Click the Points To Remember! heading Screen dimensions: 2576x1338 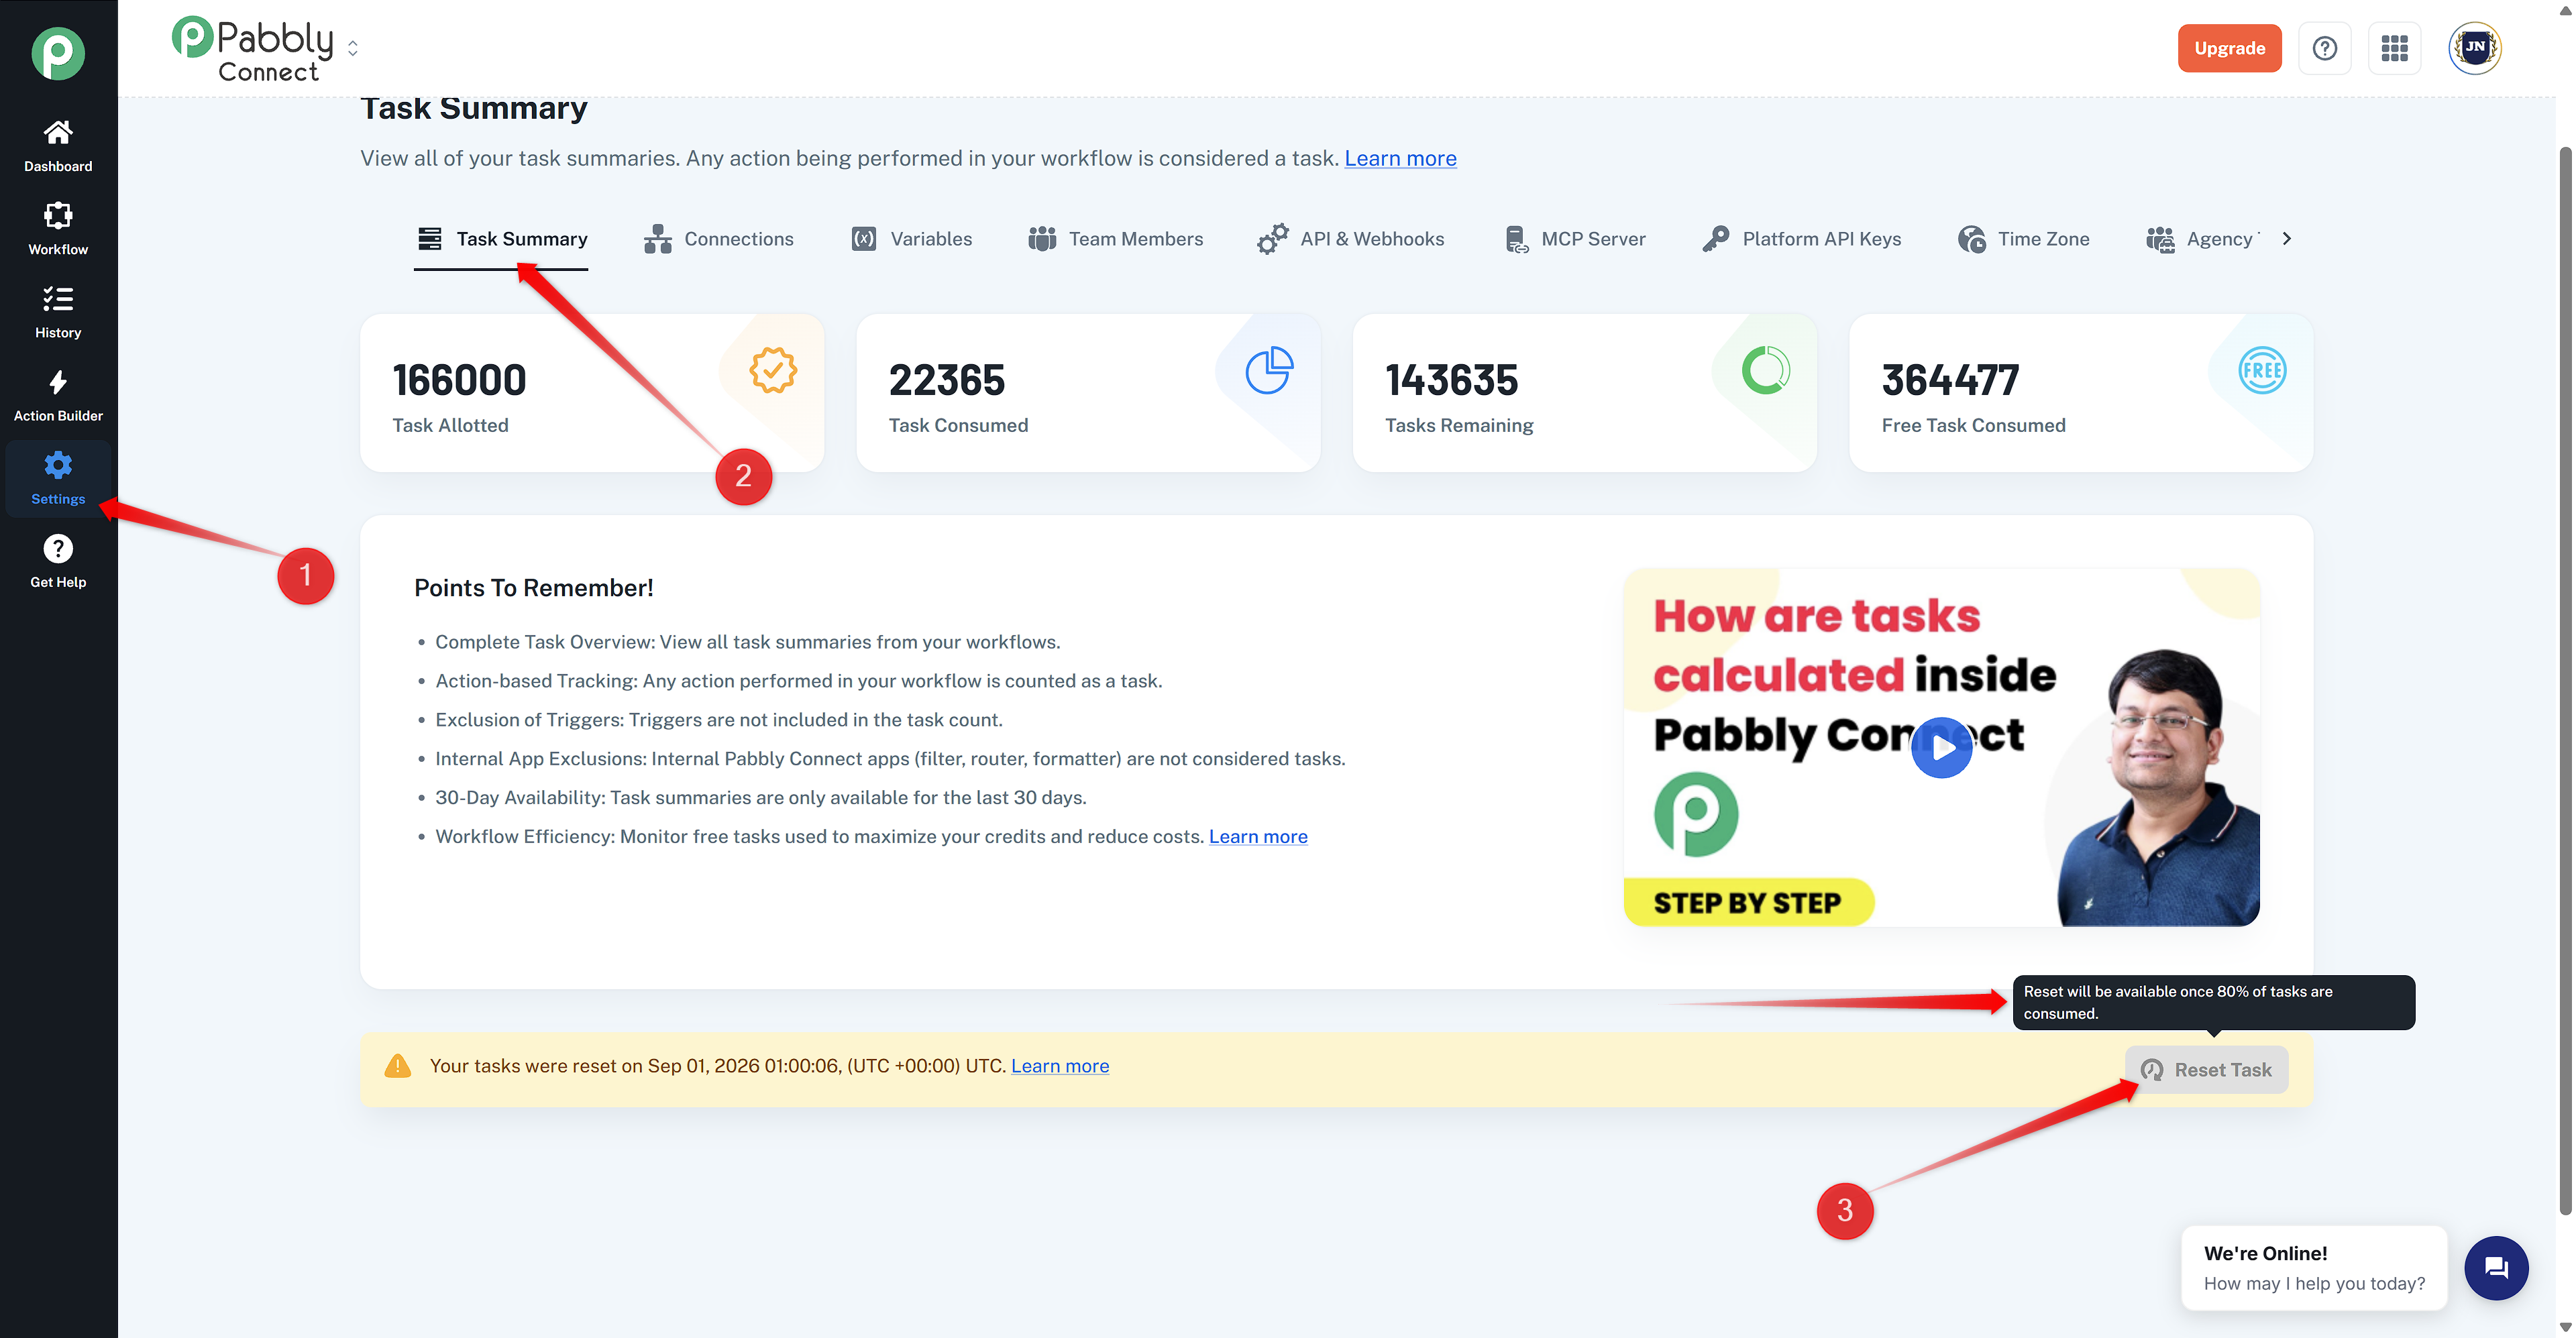point(534,588)
